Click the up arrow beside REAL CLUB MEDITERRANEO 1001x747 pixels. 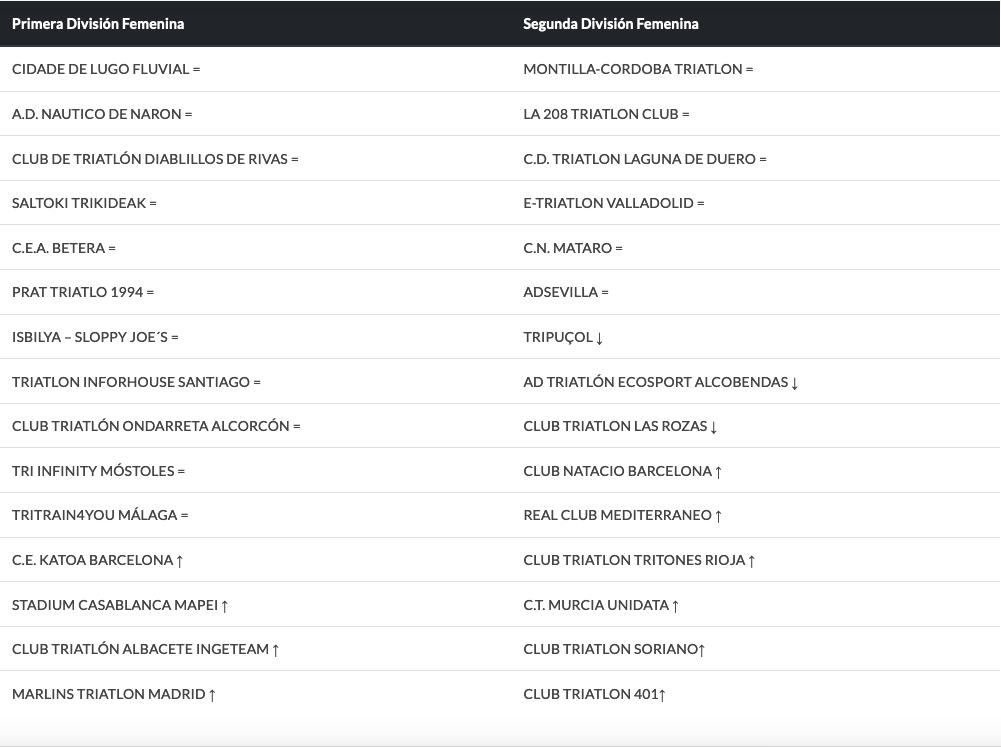(718, 516)
